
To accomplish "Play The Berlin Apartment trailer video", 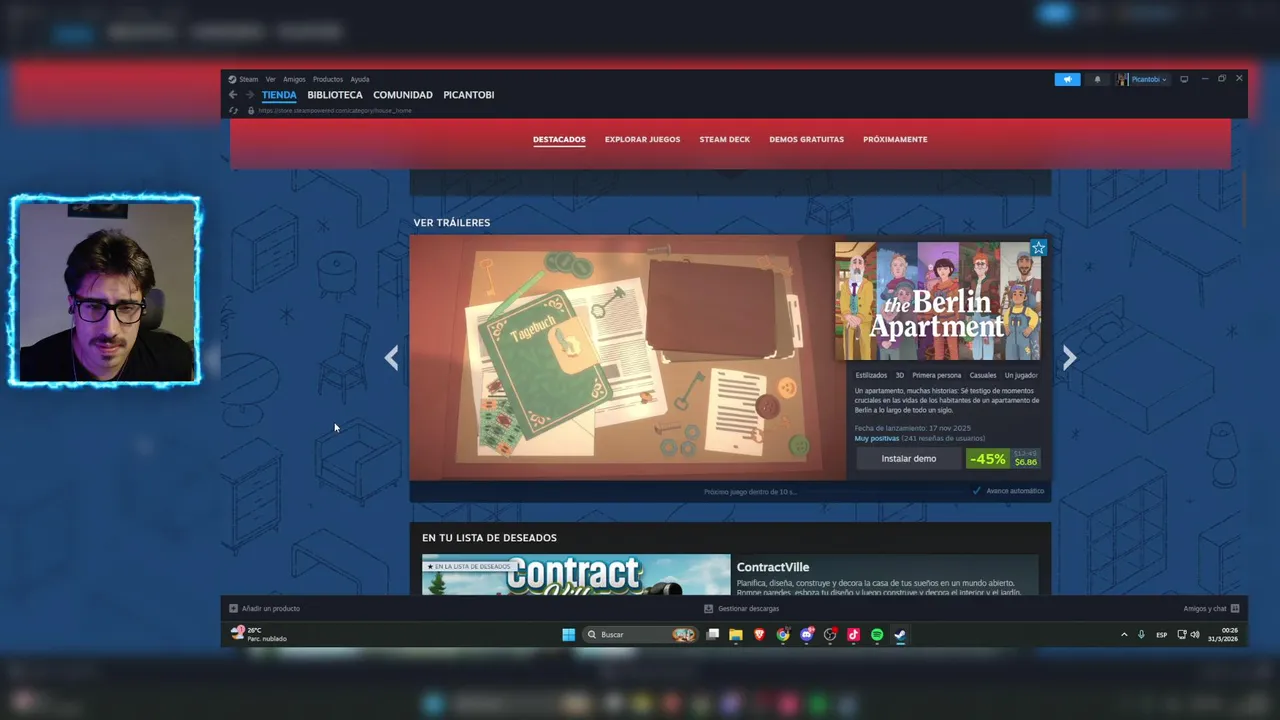I will (628, 358).
